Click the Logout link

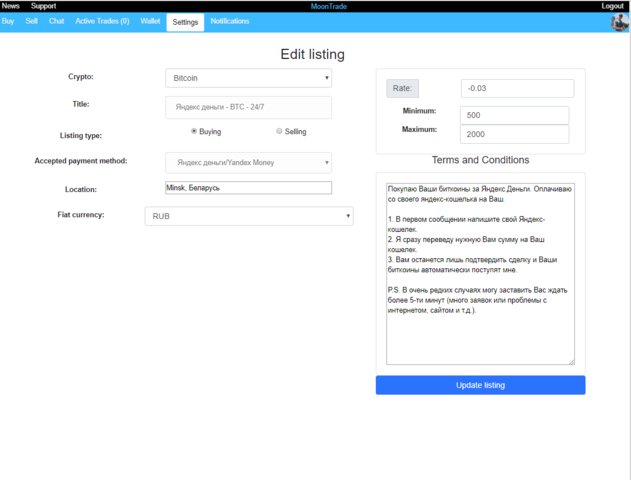point(612,6)
